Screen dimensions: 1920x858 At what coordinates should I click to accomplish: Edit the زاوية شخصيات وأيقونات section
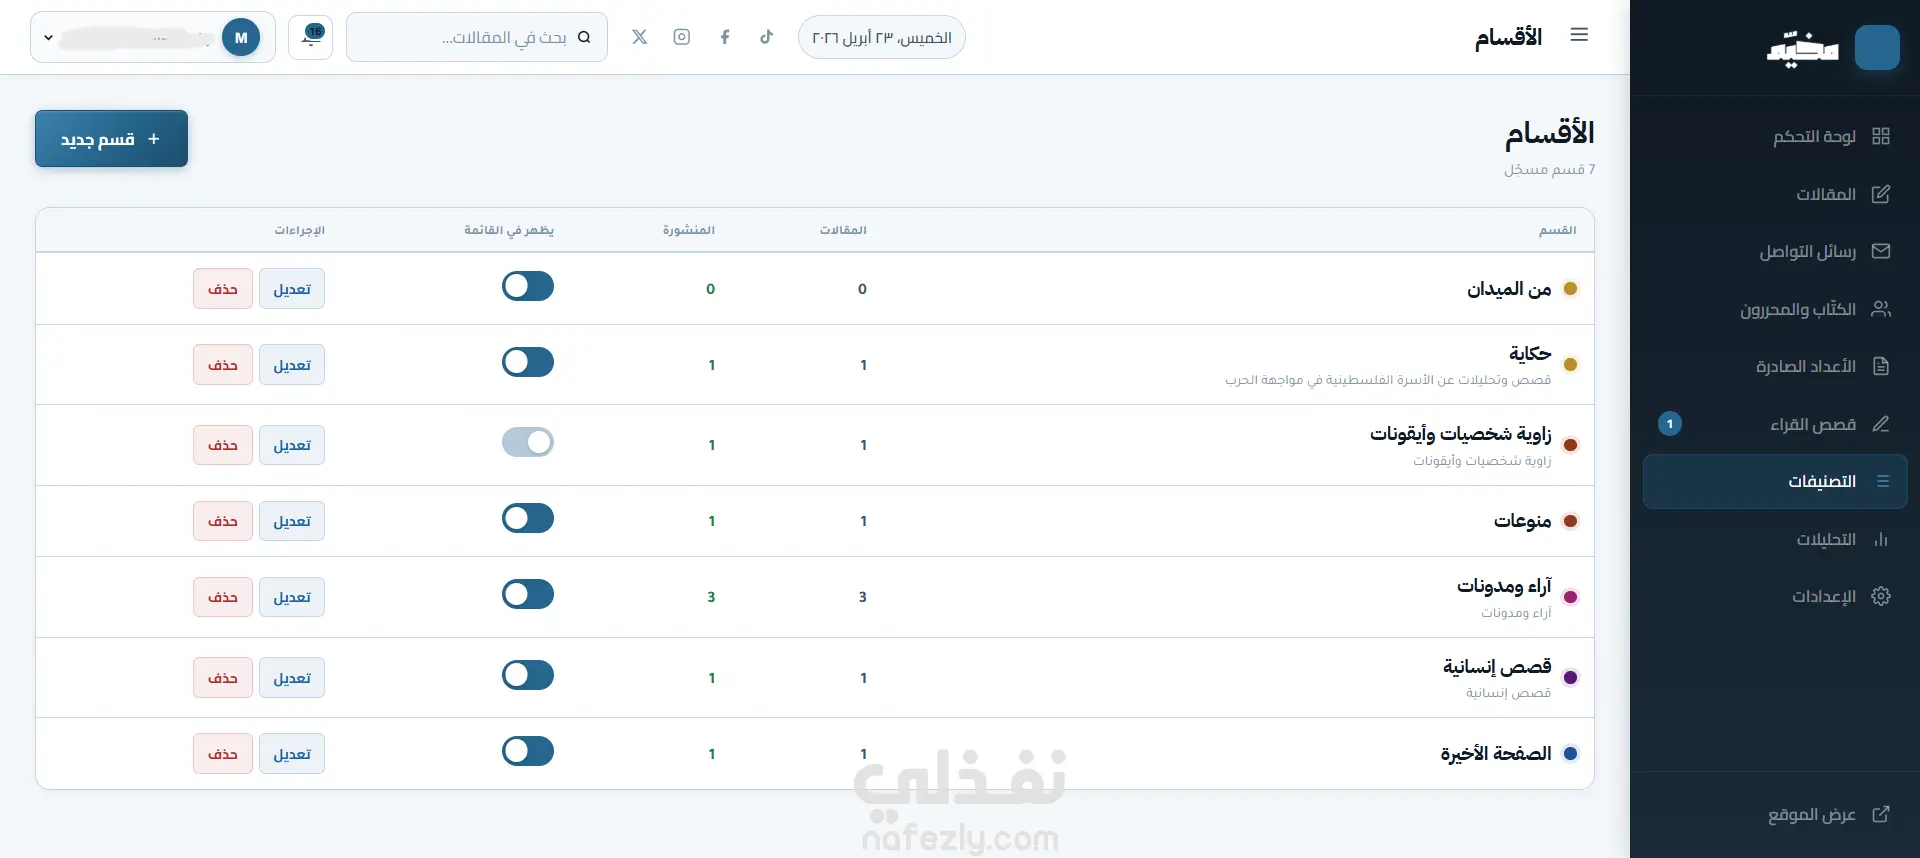(x=292, y=445)
